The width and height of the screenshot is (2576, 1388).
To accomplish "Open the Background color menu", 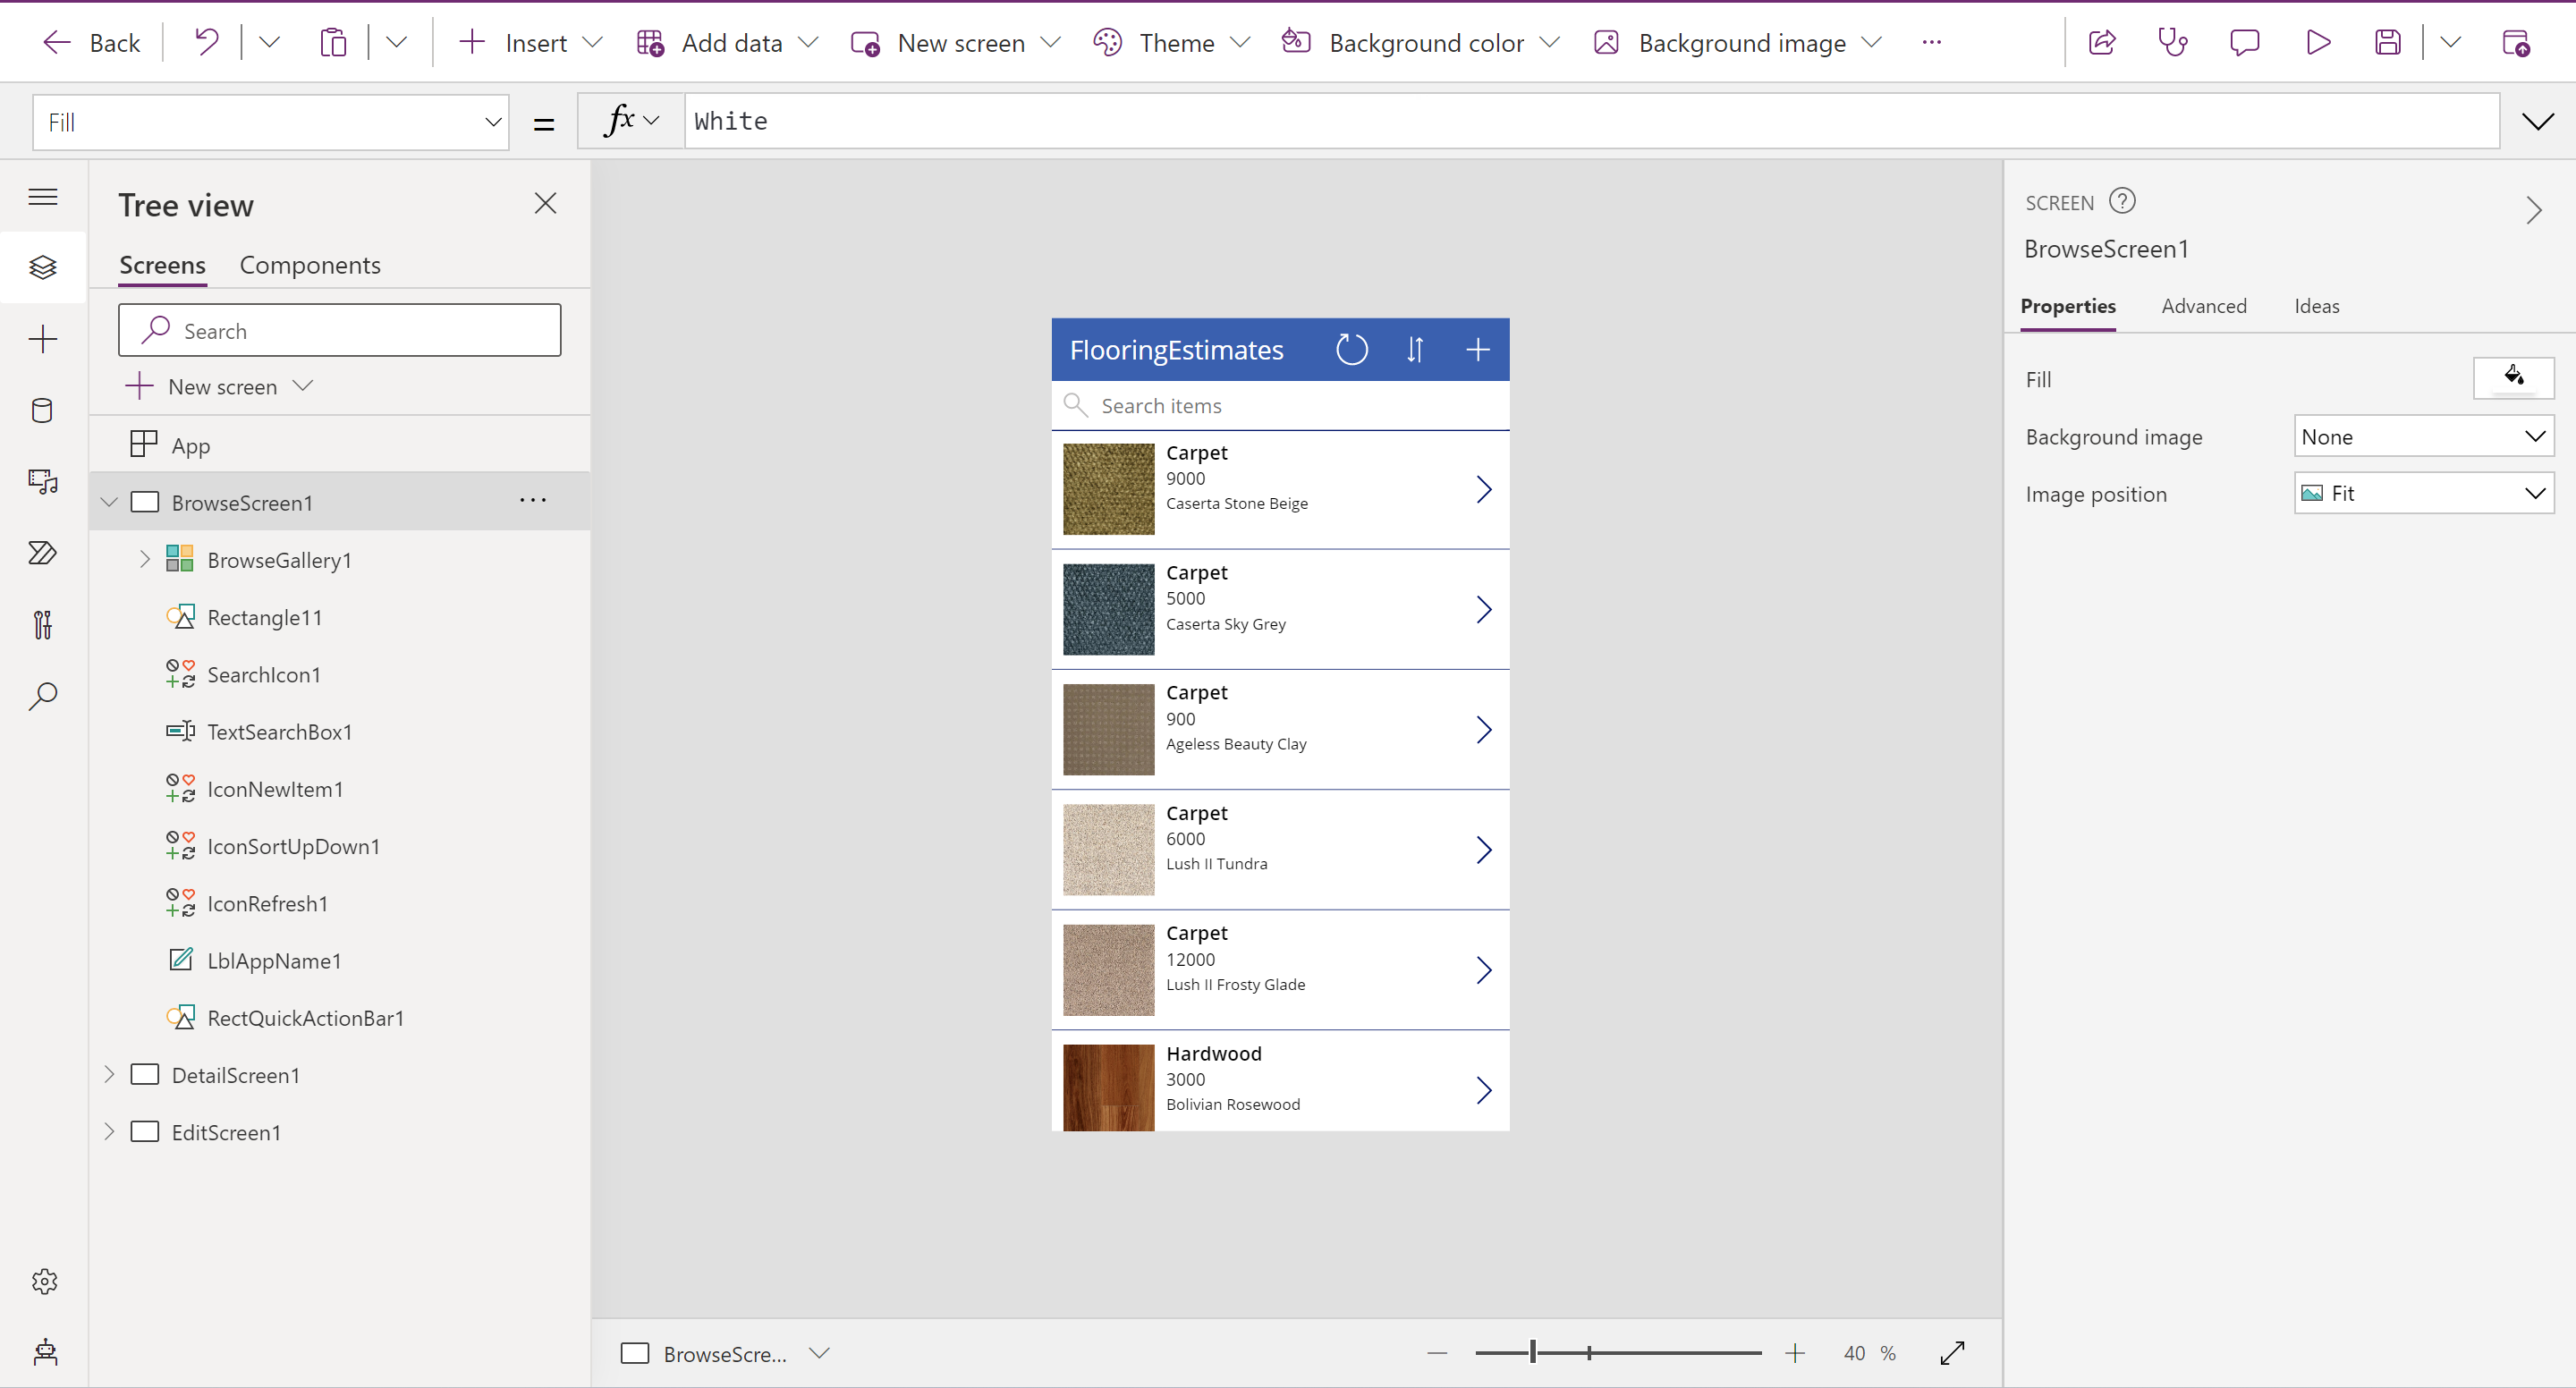I will (1420, 42).
